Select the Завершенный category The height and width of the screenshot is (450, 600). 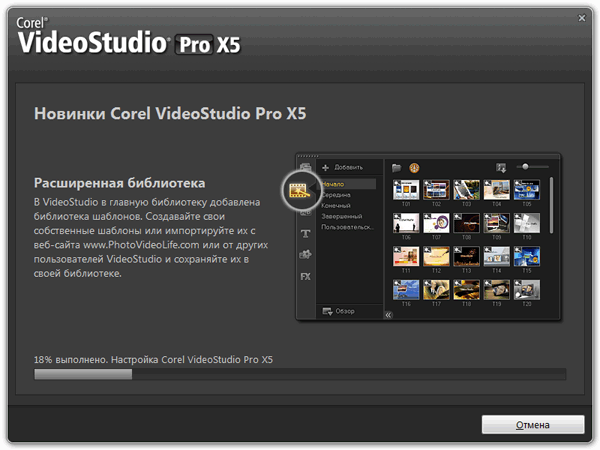(341, 216)
